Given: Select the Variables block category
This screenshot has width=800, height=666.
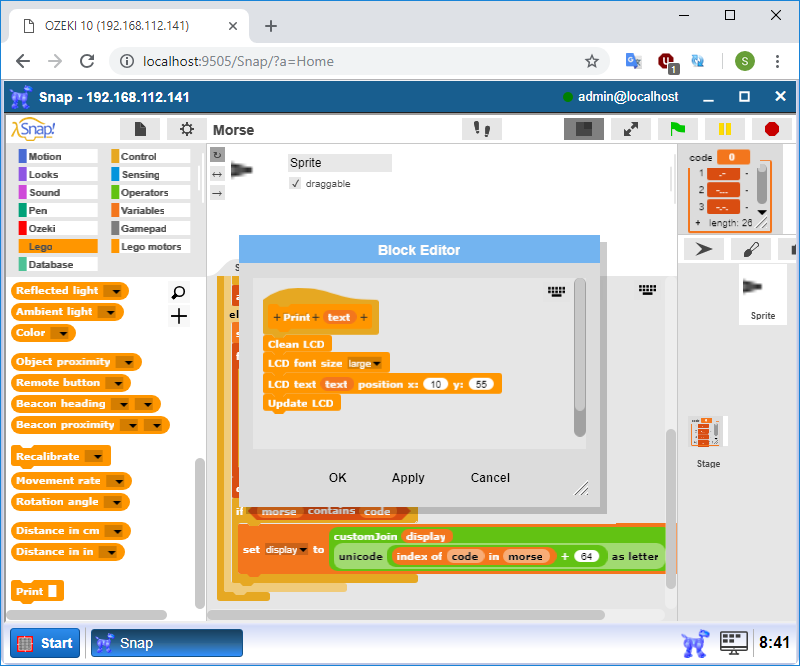Looking at the screenshot, I should coord(151,210).
